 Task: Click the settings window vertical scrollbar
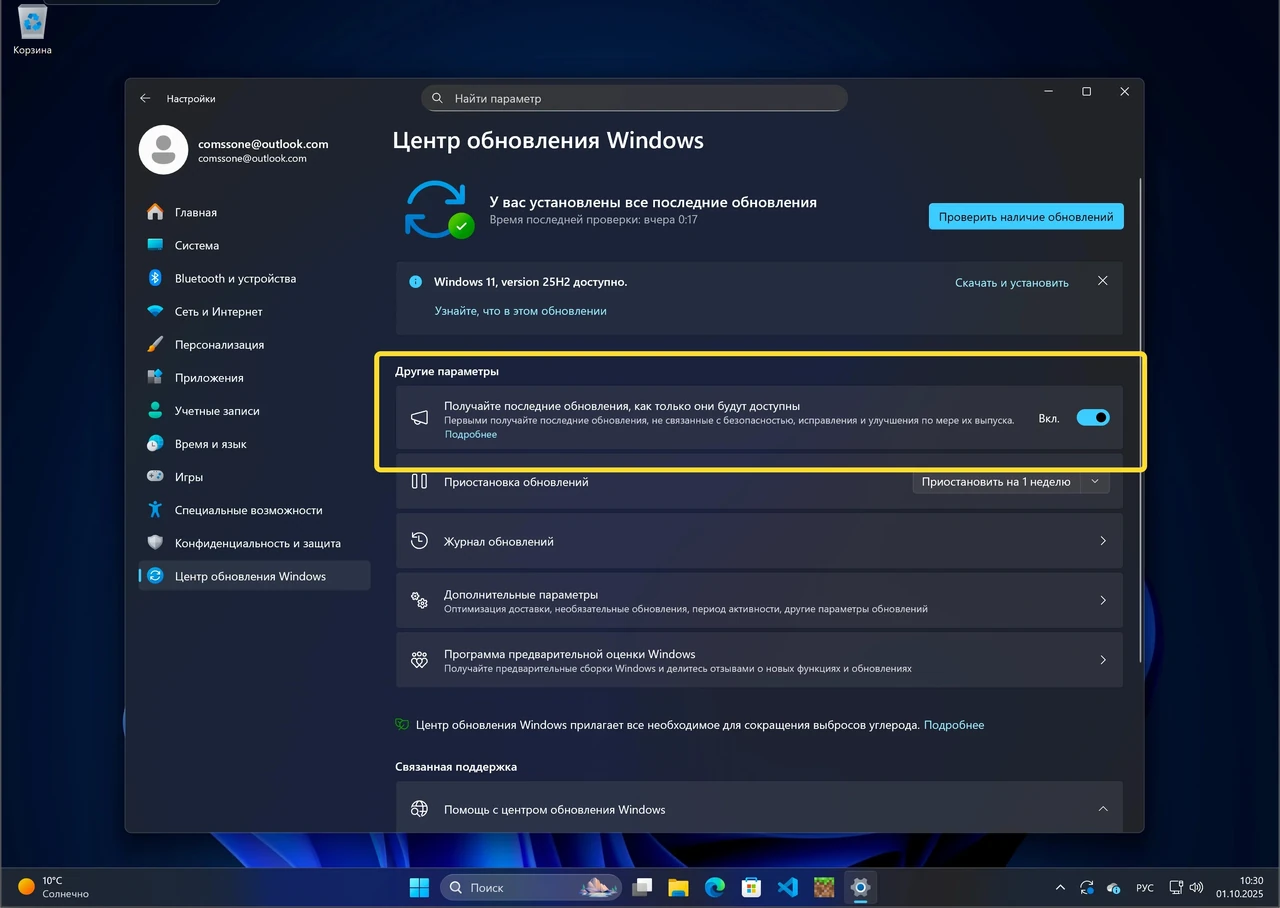1139,420
